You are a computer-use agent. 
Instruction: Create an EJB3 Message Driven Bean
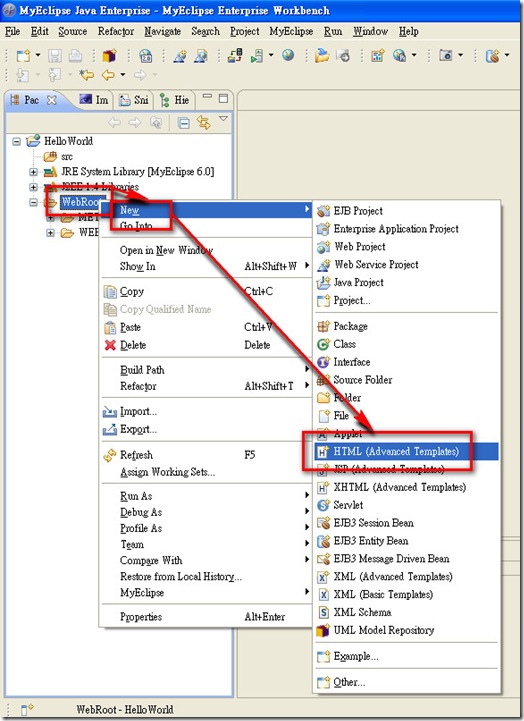click(406, 559)
